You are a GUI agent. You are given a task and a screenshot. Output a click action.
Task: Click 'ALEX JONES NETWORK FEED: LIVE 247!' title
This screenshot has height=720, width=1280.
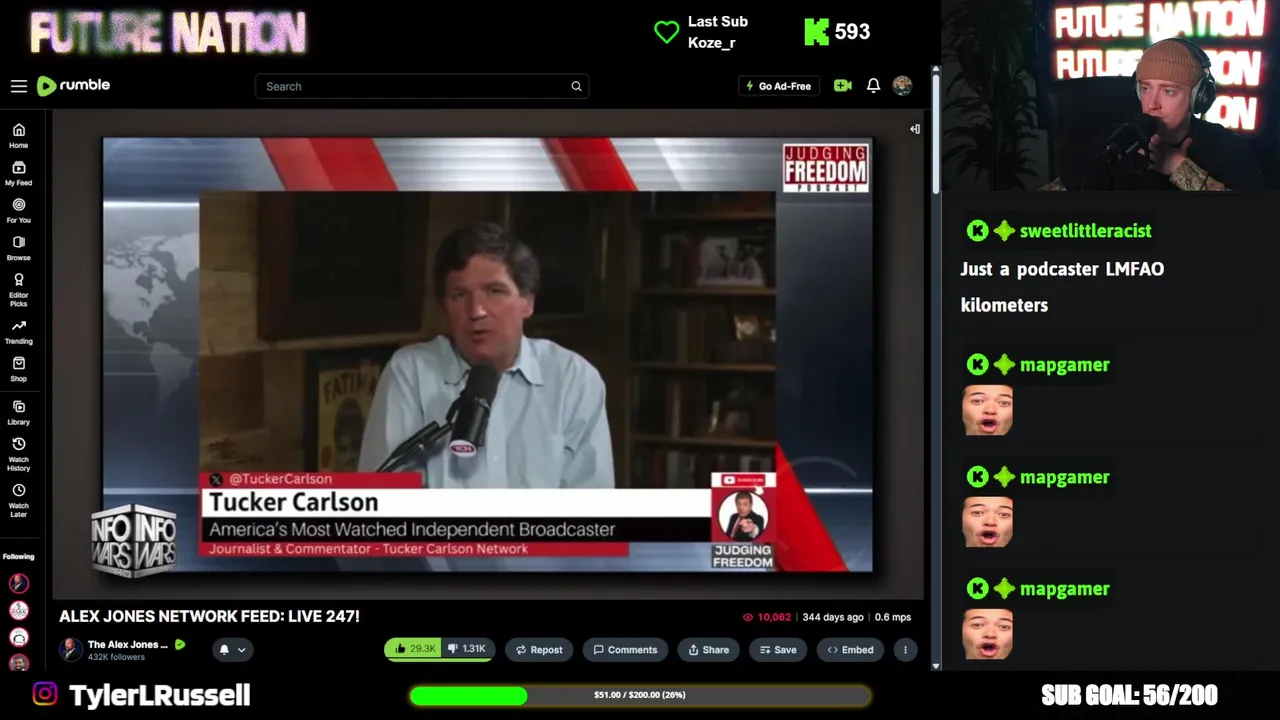pyautogui.click(x=209, y=616)
